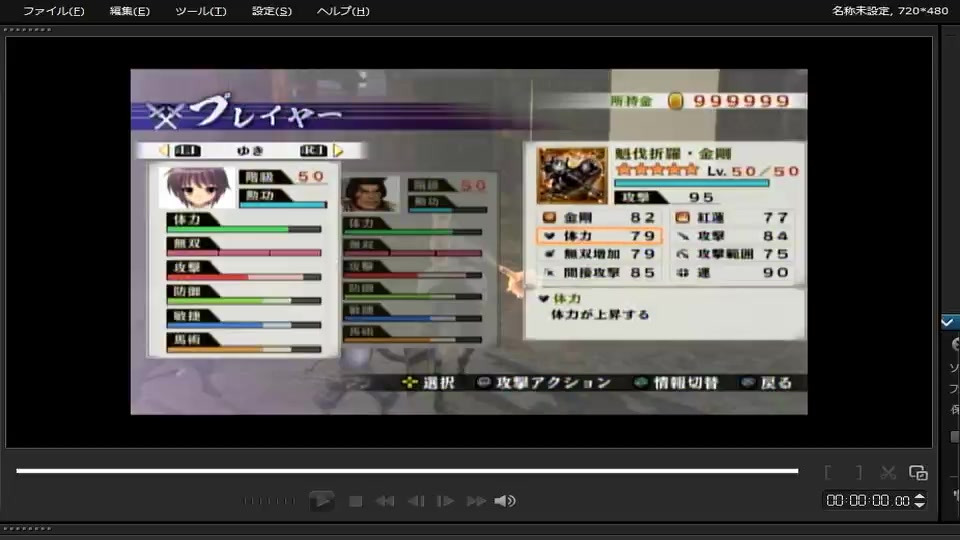This screenshot has width=960, height=540.
Task: Toggle the checkmark at right panel edge
Action: pyautogui.click(x=948, y=322)
